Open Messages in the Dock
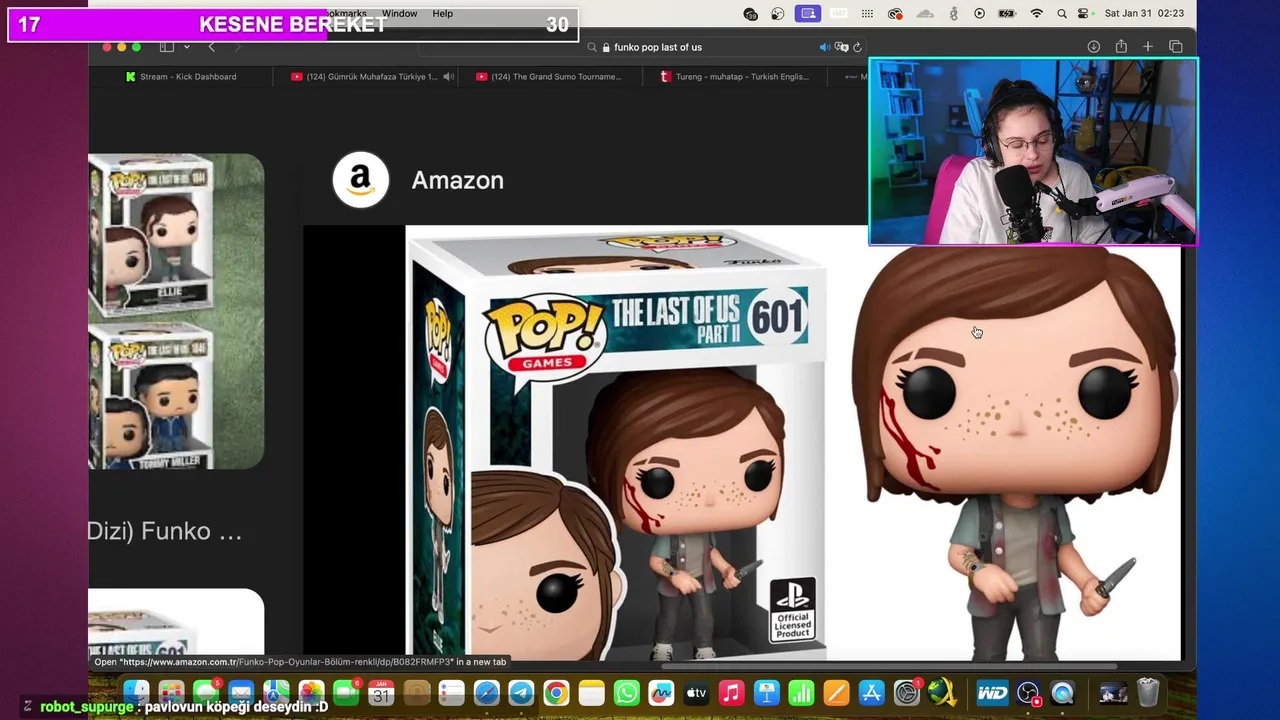The image size is (1280, 720). (x=206, y=692)
